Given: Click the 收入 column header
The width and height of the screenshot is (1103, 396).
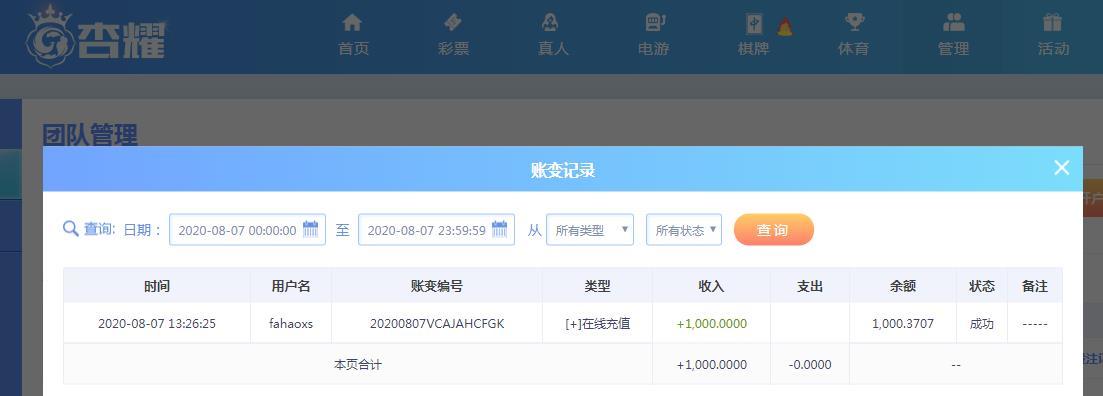Looking at the screenshot, I should click(x=711, y=286).
